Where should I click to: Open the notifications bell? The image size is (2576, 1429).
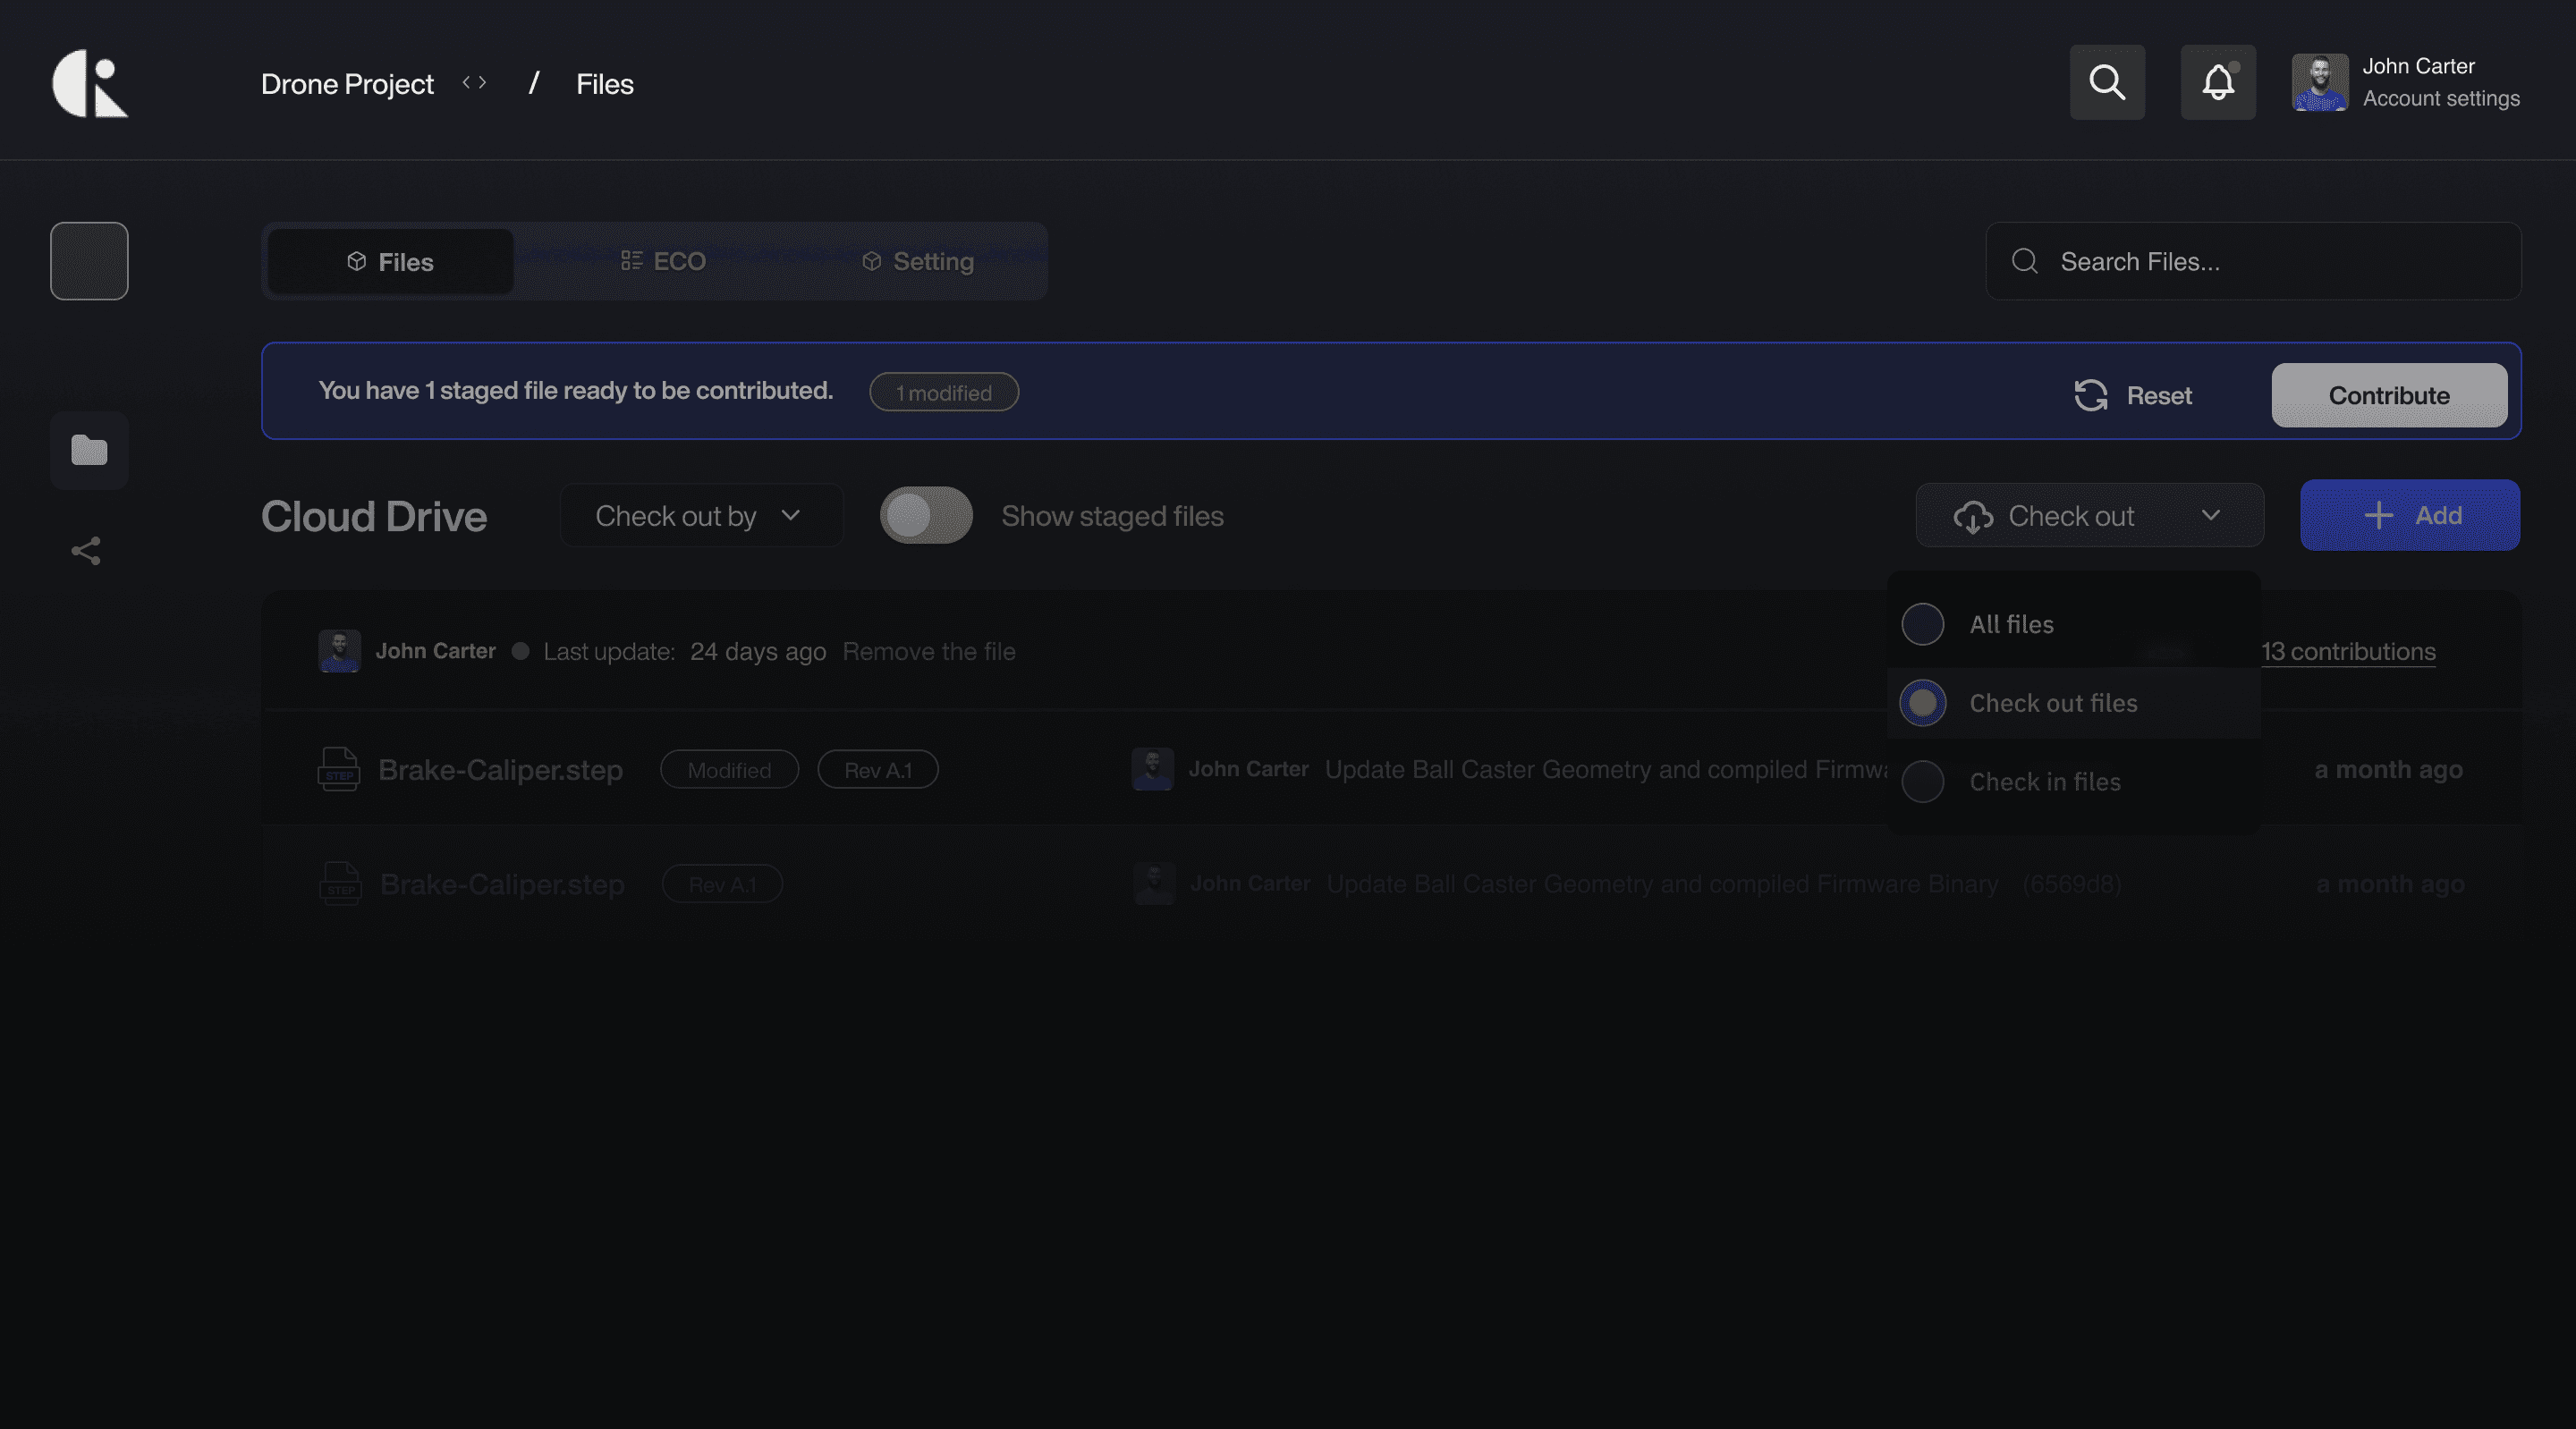click(2217, 82)
